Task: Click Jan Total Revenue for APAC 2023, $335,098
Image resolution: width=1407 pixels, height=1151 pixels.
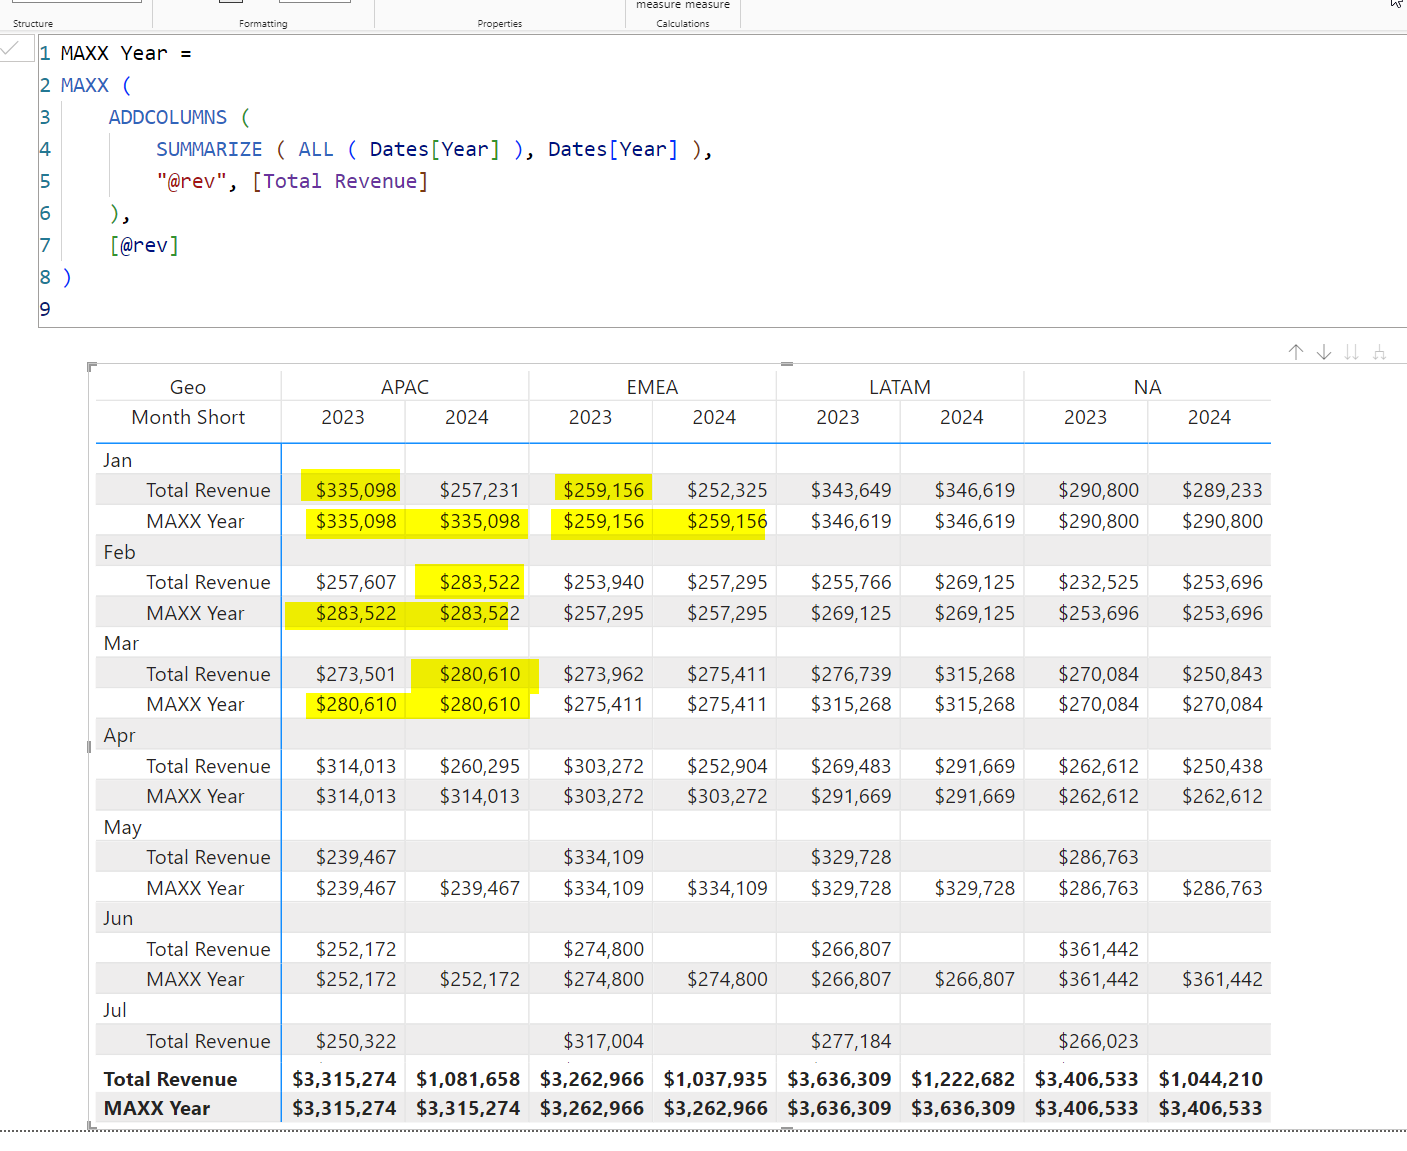Action: pyautogui.click(x=356, y=490)
